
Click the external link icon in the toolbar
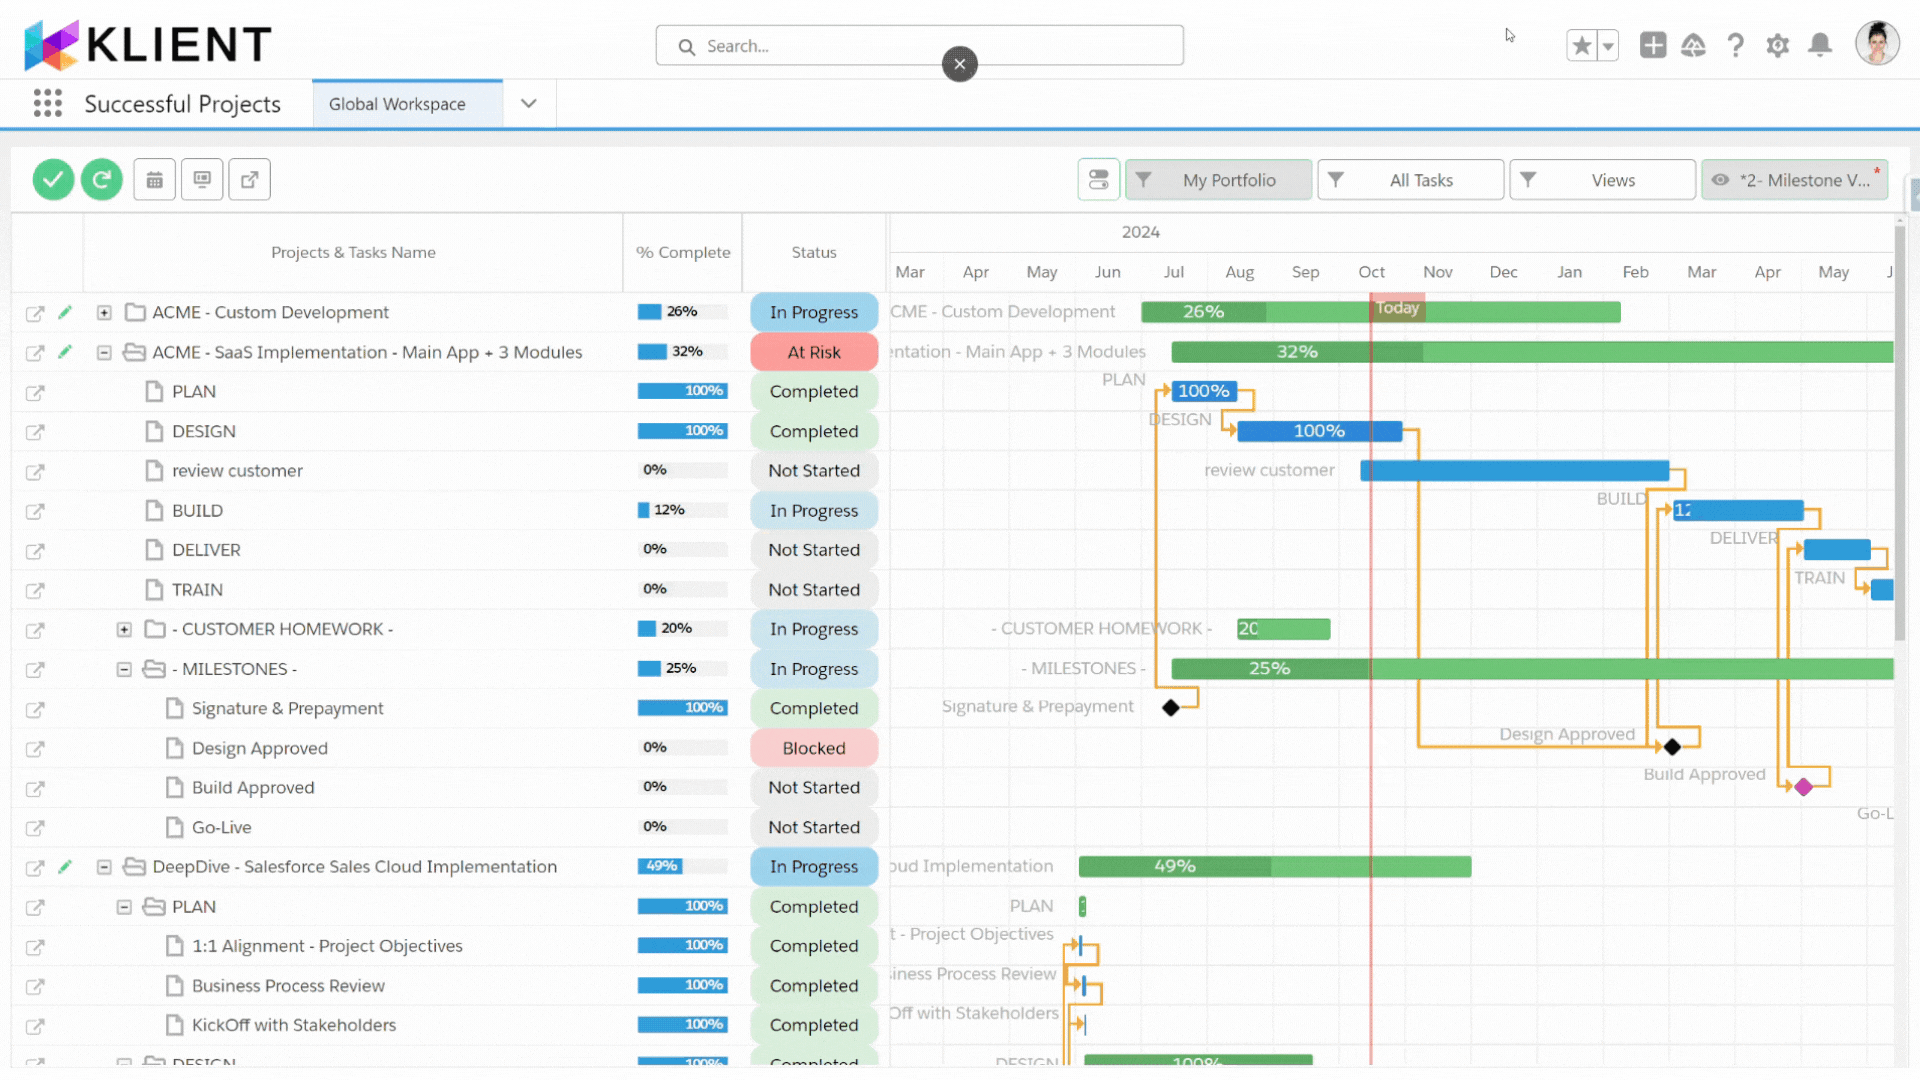(x=249, y=179)
